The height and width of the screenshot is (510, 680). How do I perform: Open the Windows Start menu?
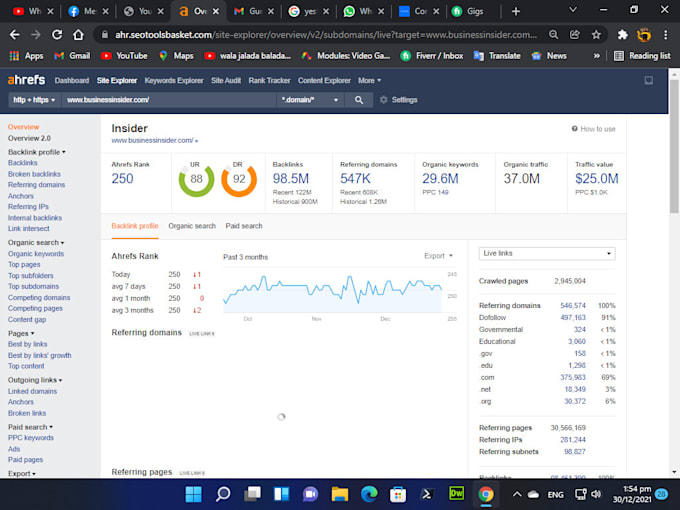(x=193, y=494)
